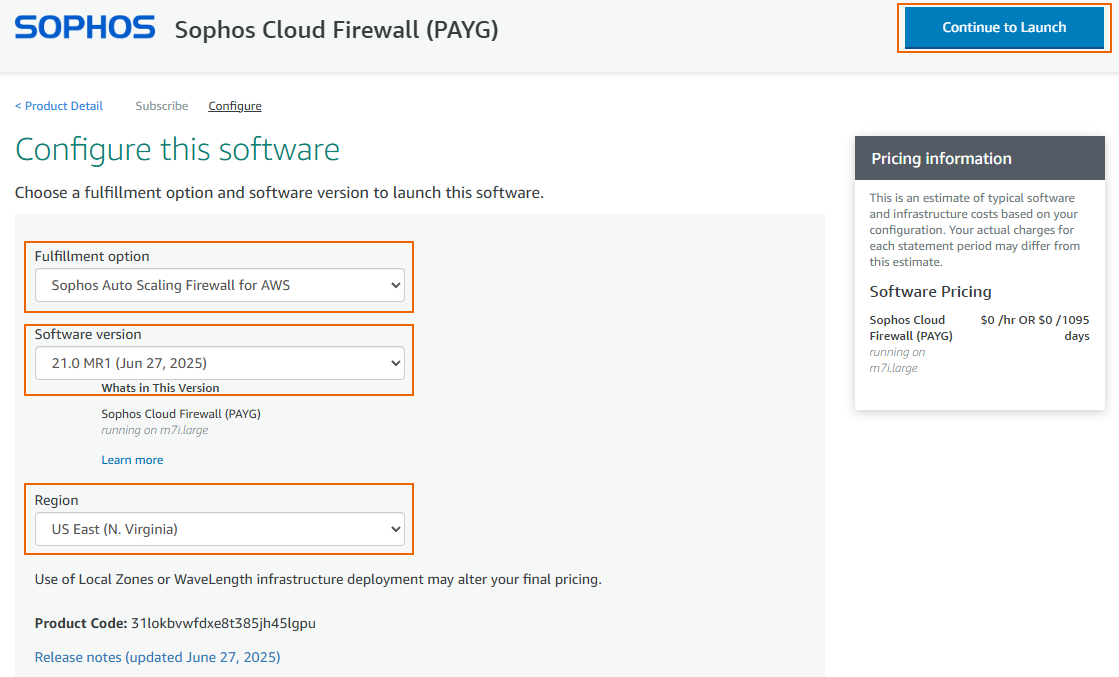Go back via the Product Detail link
Viewport: 1119px width, 677px height.
coord(58,105)
